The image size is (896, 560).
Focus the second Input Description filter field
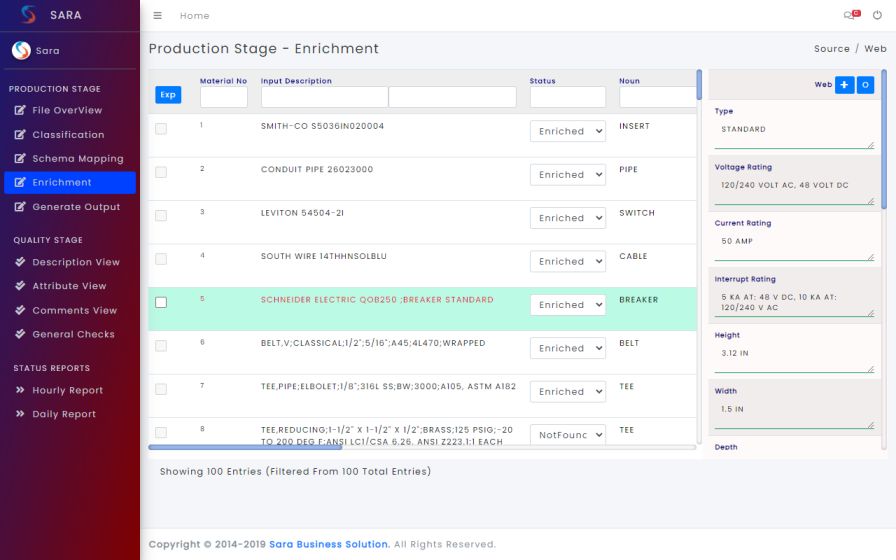(x=452, y=97)
